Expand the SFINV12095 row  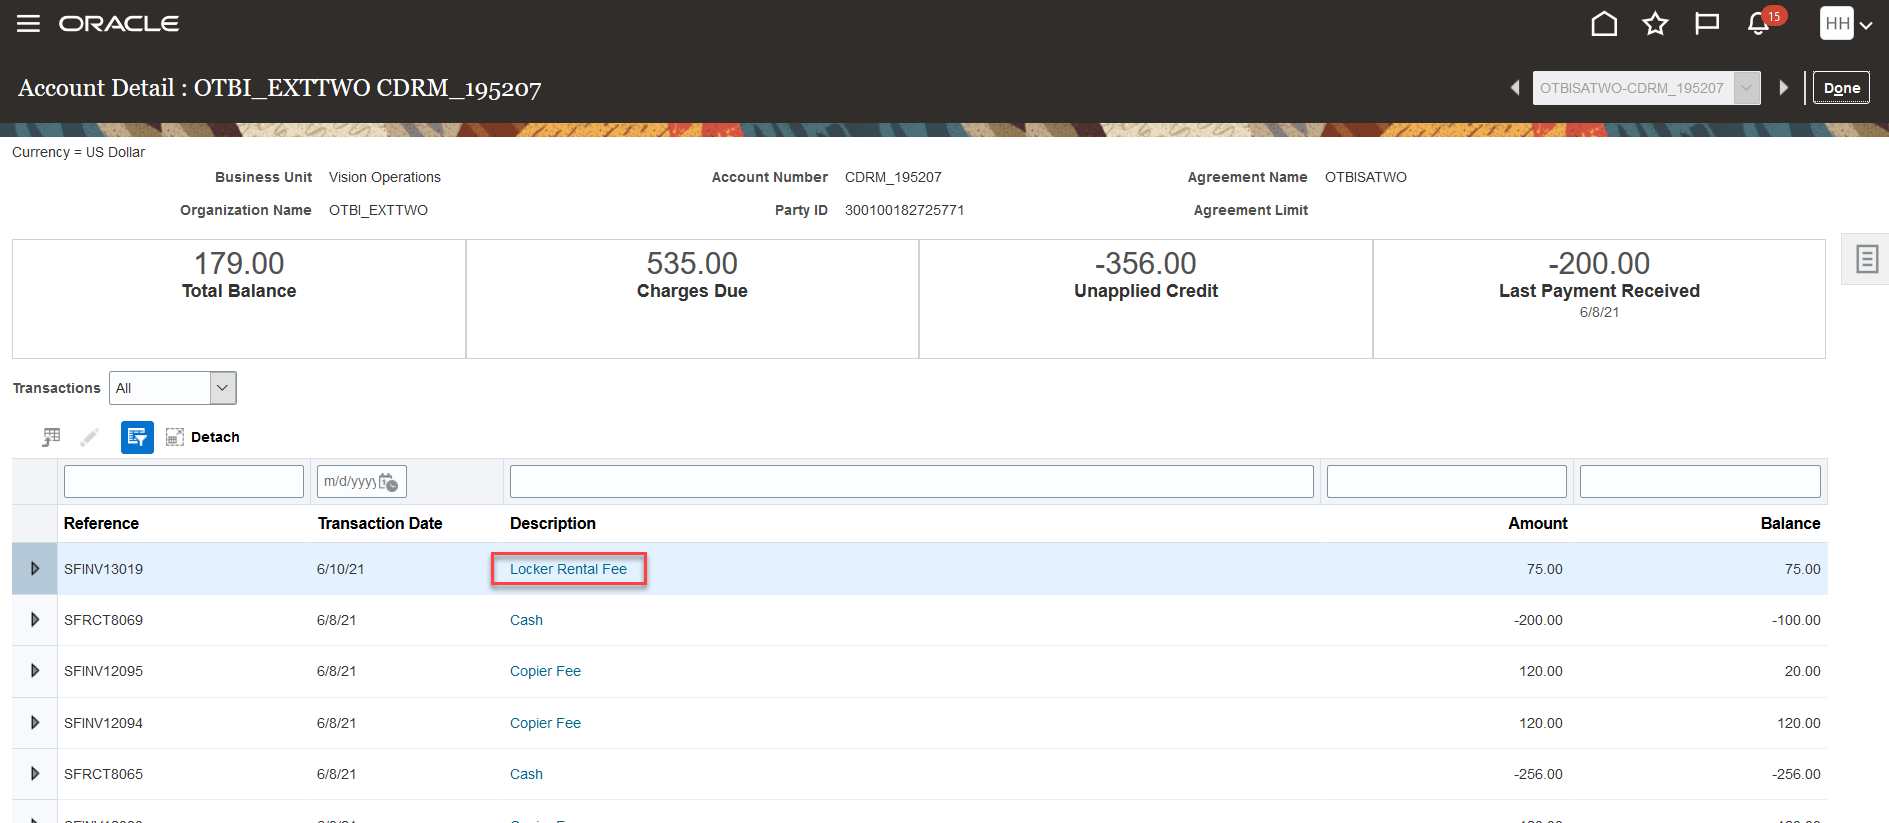[x=35, y=671]
